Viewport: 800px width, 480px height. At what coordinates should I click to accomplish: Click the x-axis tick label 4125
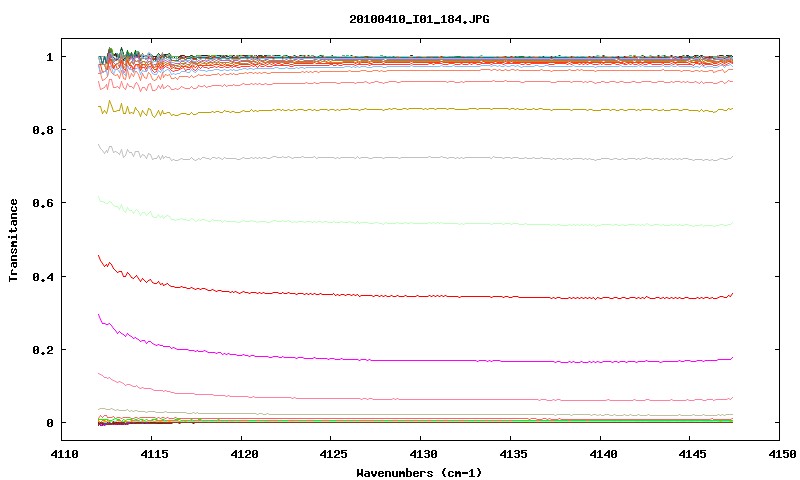click(x=334, y=454)
